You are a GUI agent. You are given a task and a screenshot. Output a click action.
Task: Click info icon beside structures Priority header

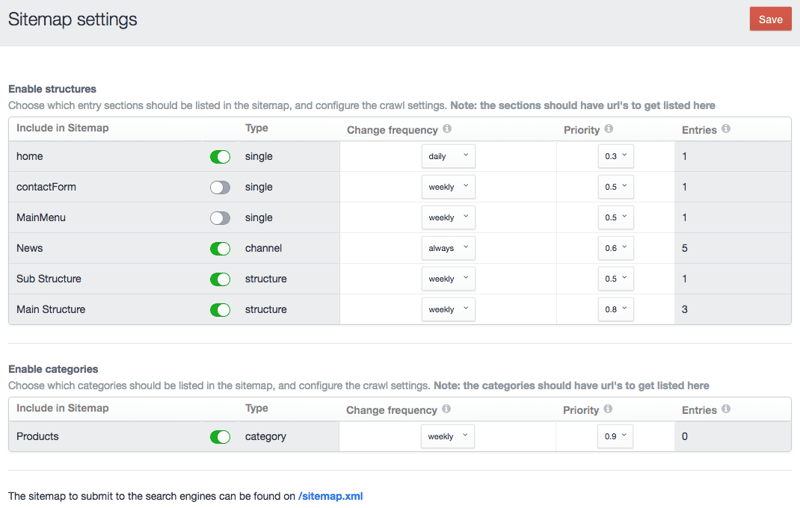(609, 129)
